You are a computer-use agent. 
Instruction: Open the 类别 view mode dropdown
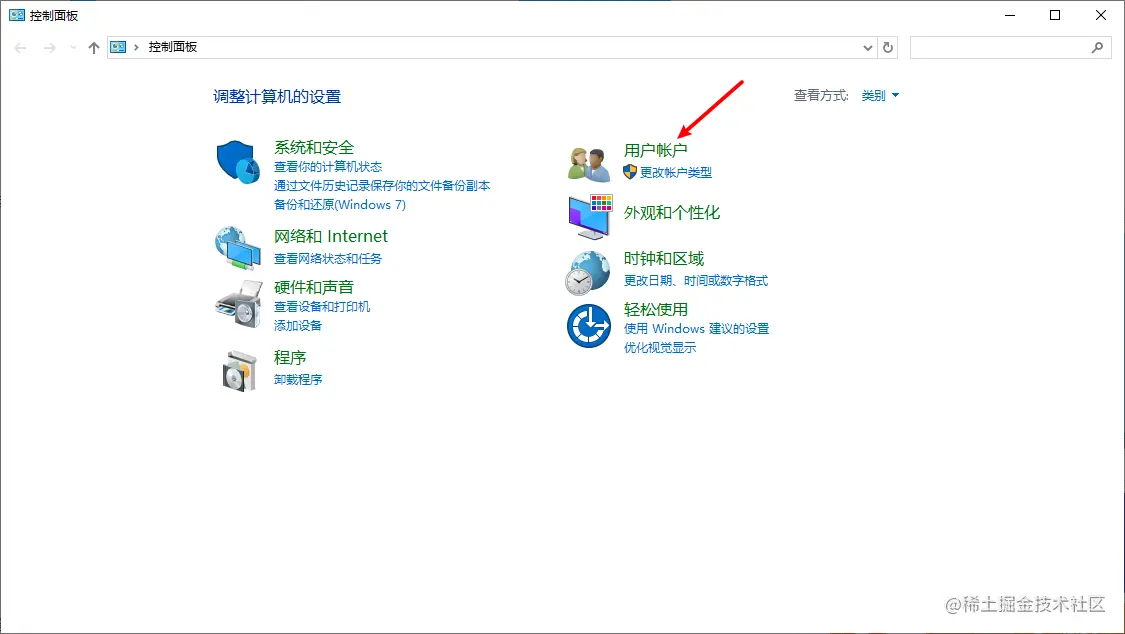[x=880, y=95]
